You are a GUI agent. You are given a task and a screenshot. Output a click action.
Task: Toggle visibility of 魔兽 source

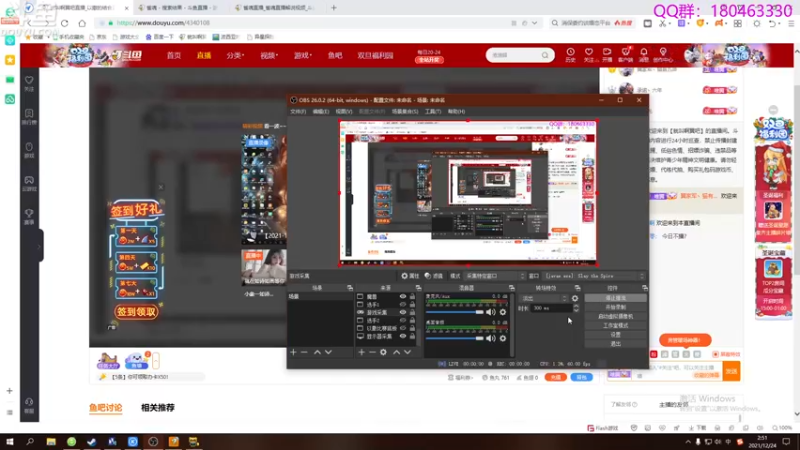tap(403, 296)
